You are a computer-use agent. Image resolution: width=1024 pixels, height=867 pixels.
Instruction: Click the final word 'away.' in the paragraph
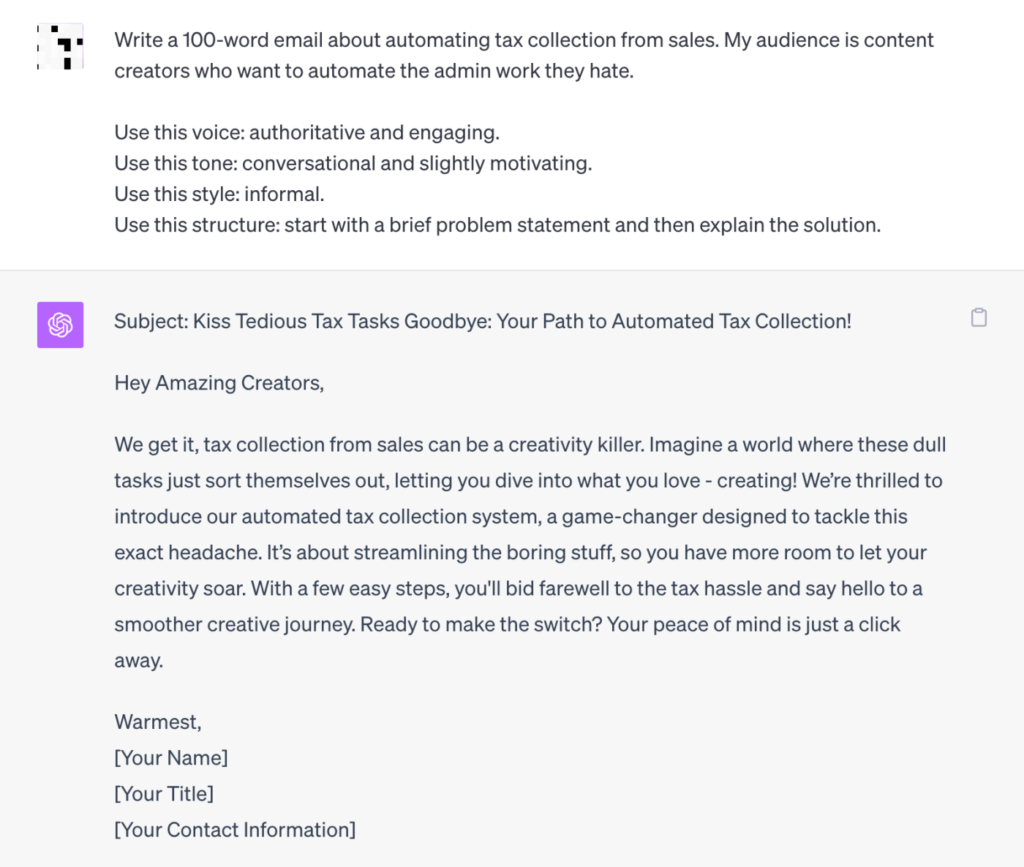click(138, 660)
